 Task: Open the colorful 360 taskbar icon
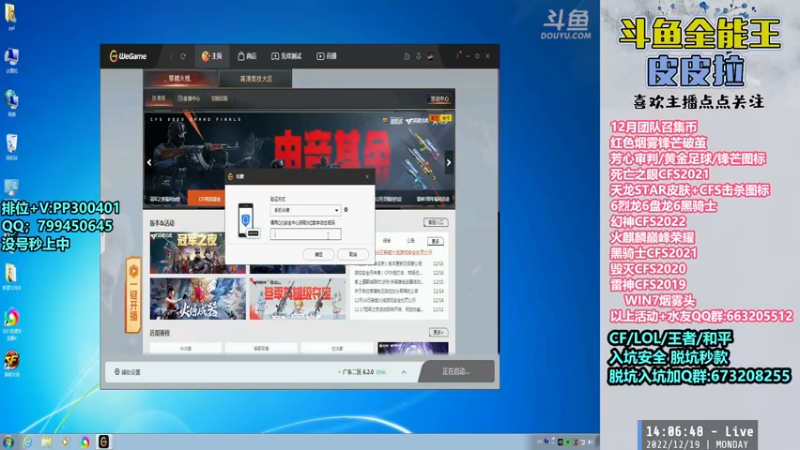coord(85,442)
